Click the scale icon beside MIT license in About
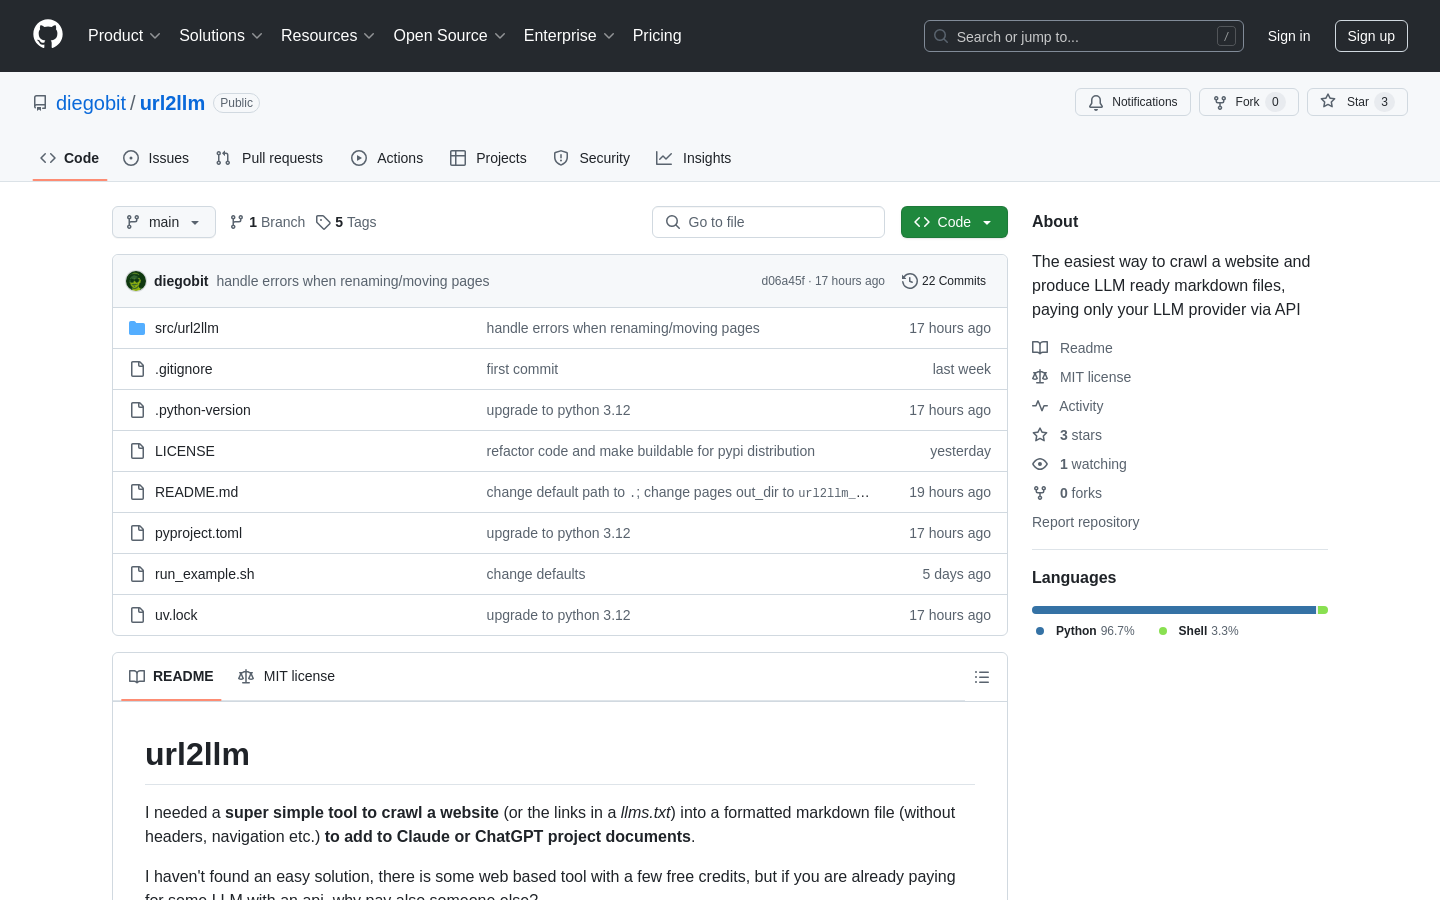 (x=1040, y=377)
